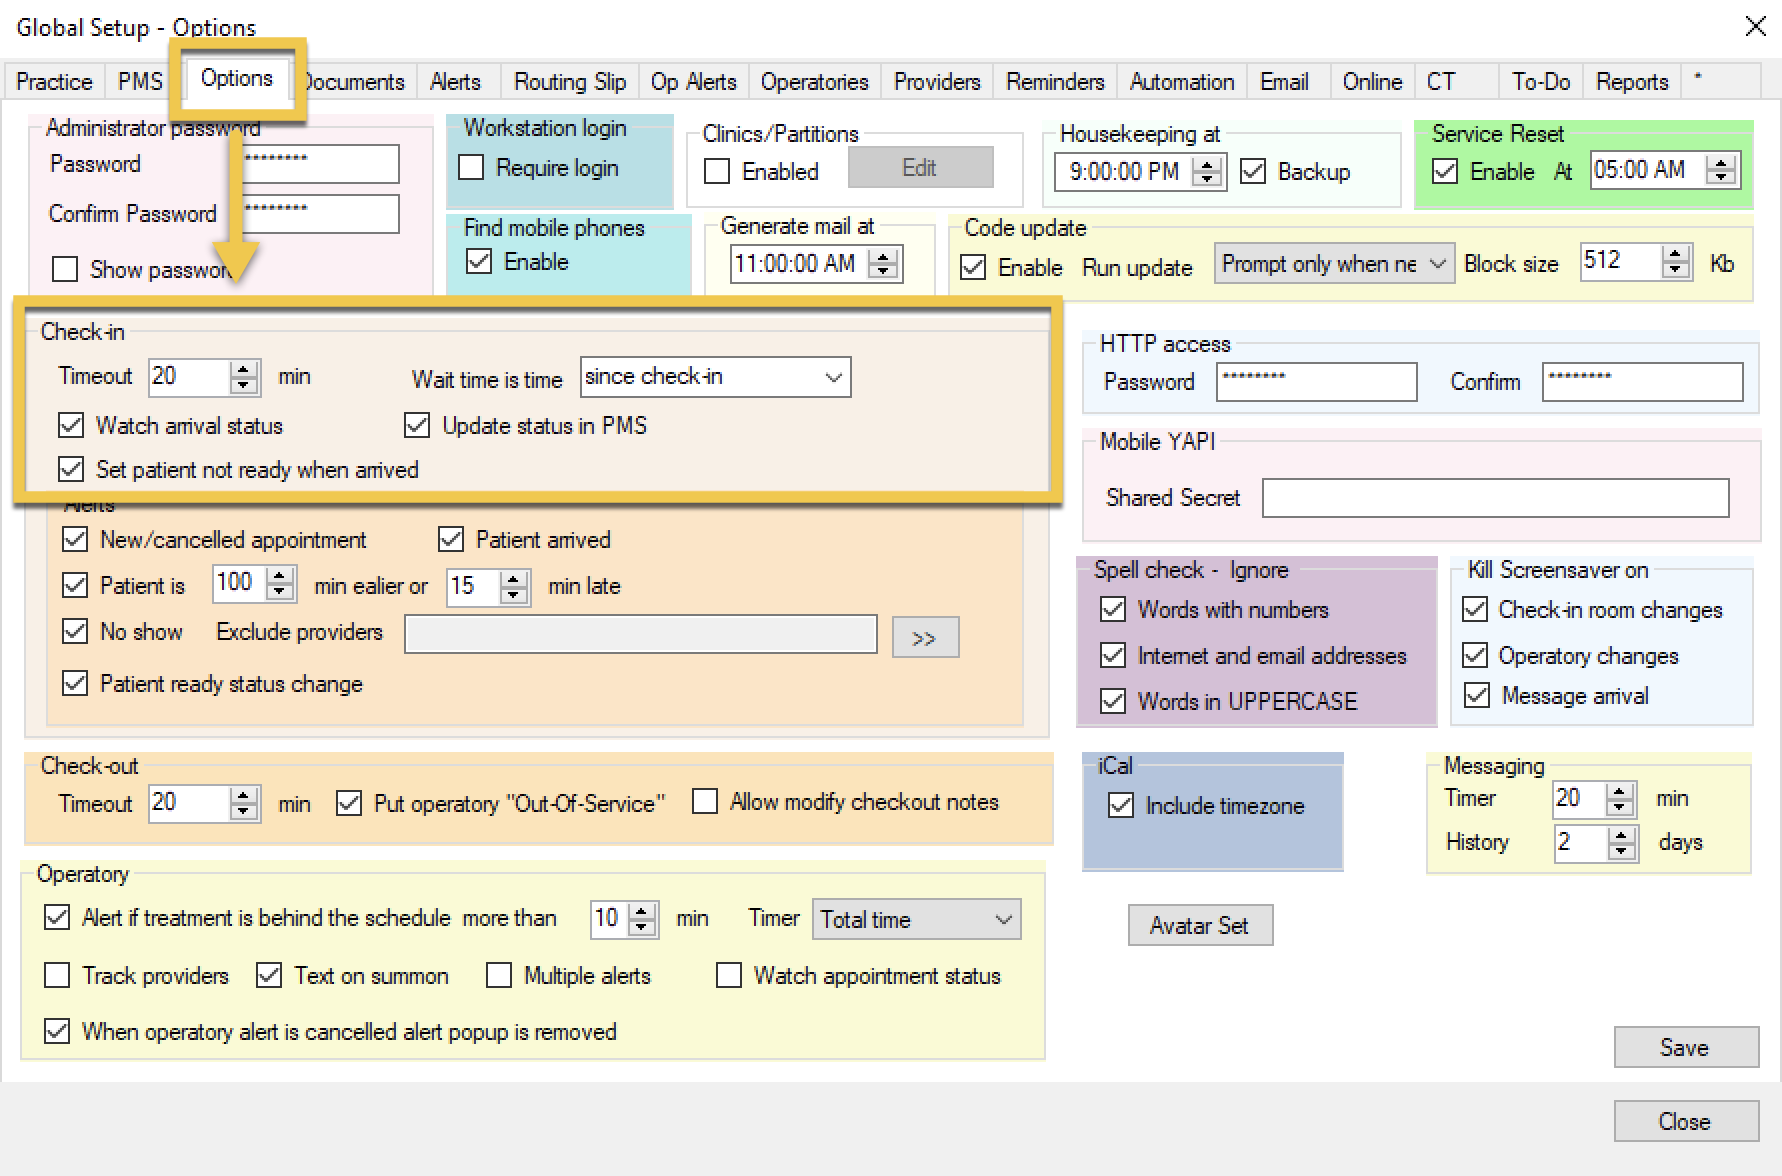Open the Email tab

coord(1284,82)
